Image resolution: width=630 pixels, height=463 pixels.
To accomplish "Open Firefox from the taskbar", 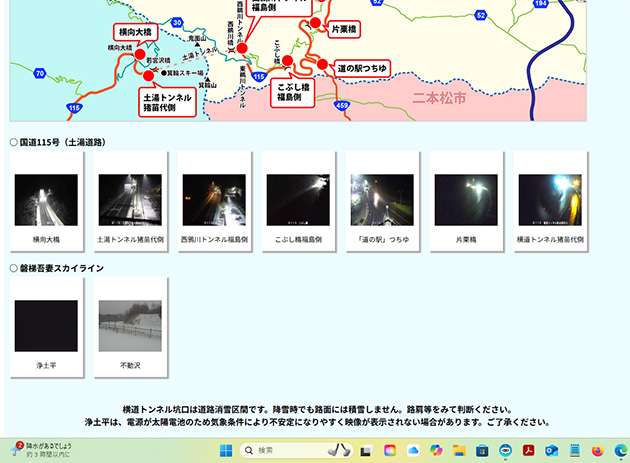I will point(598,450).
